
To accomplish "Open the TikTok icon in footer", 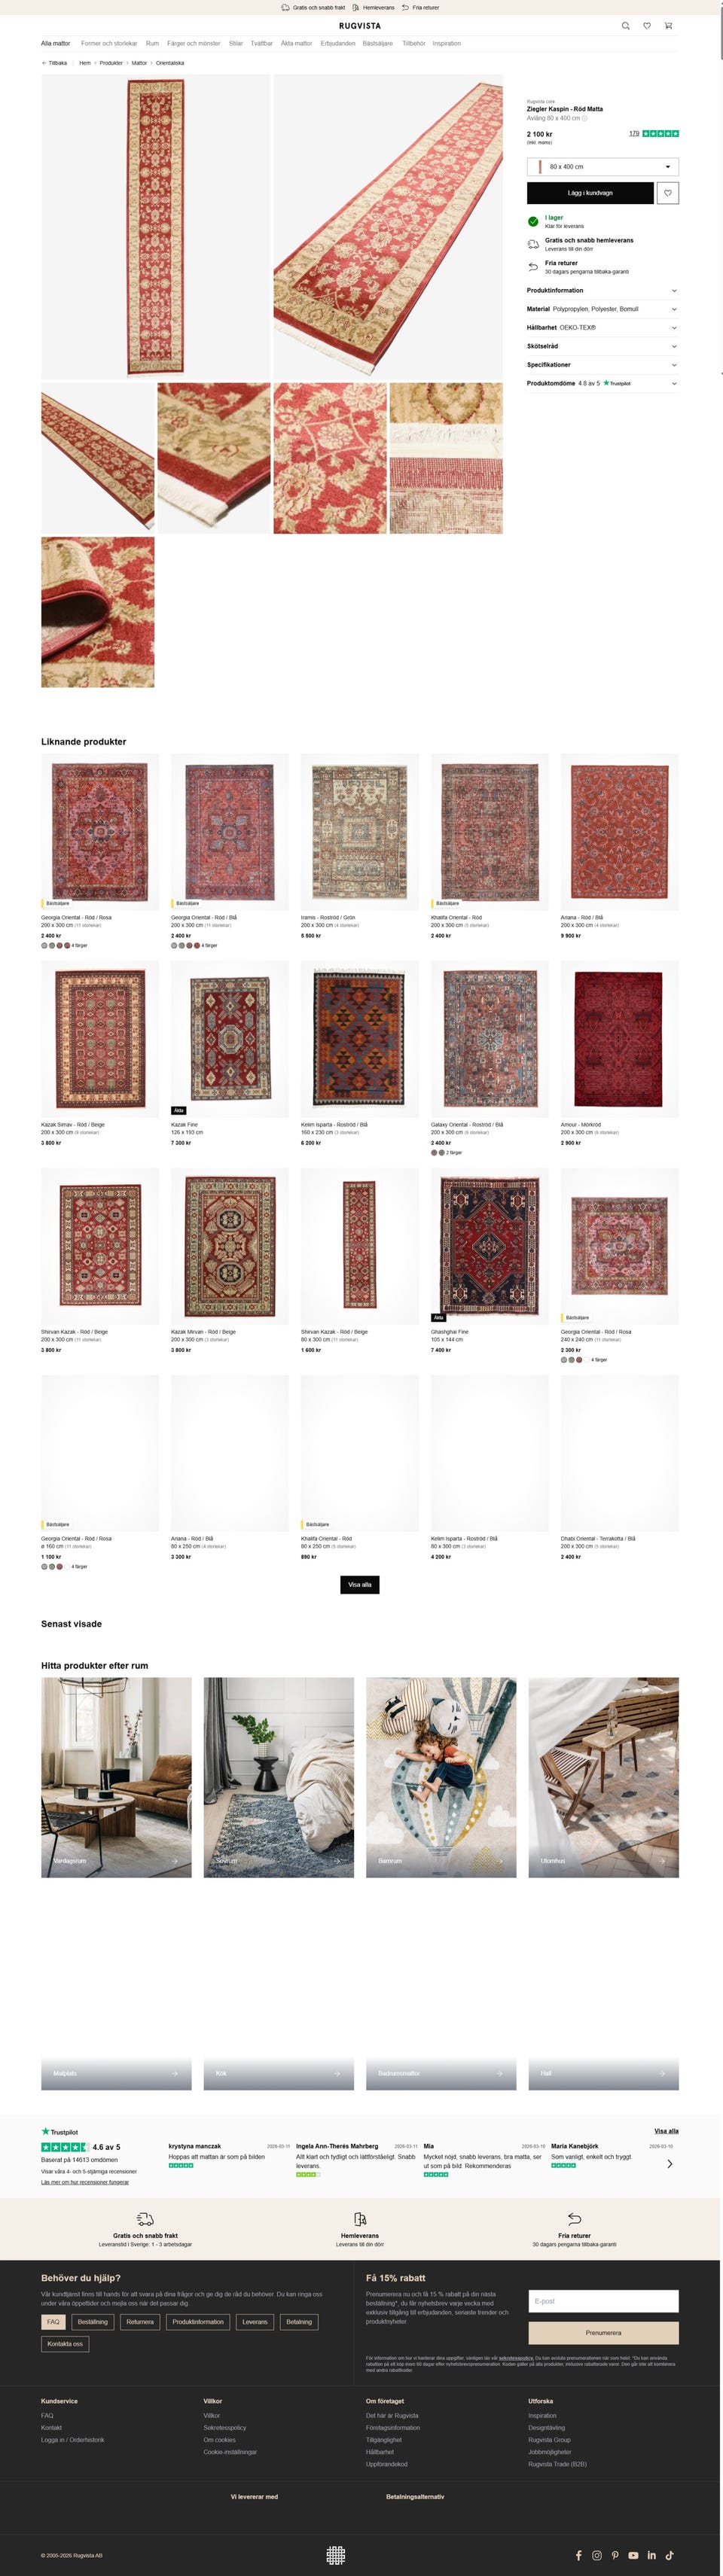I will pos(670,2555).
